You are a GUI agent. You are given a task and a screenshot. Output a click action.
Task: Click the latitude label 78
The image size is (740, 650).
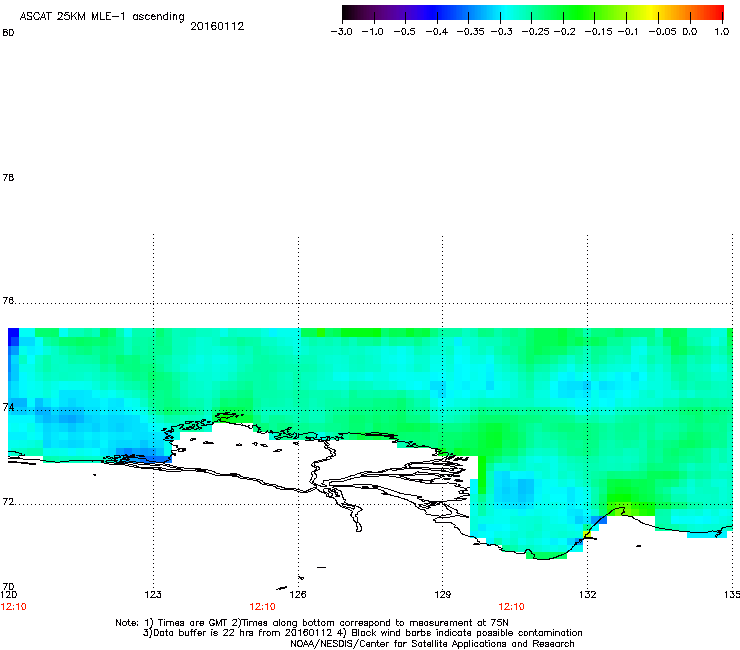pyautogui.click(x=8, y=177)
